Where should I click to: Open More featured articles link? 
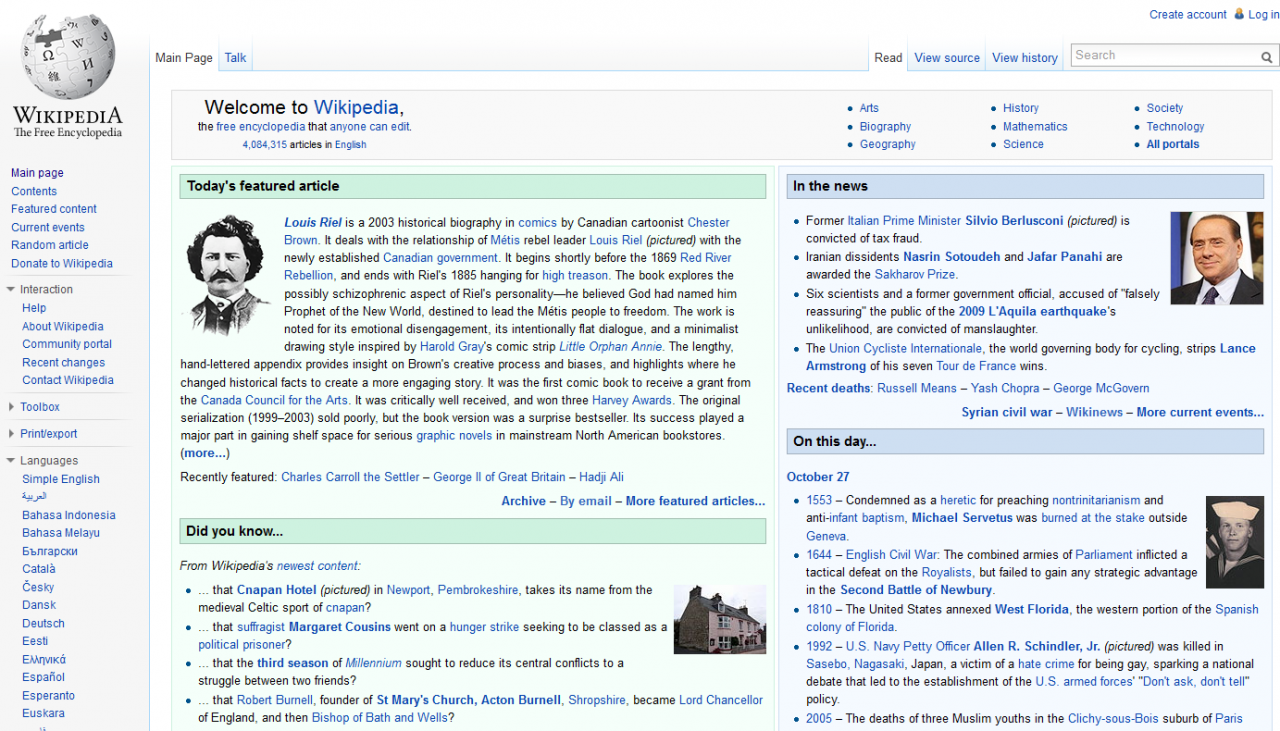[x=695, y=501]
